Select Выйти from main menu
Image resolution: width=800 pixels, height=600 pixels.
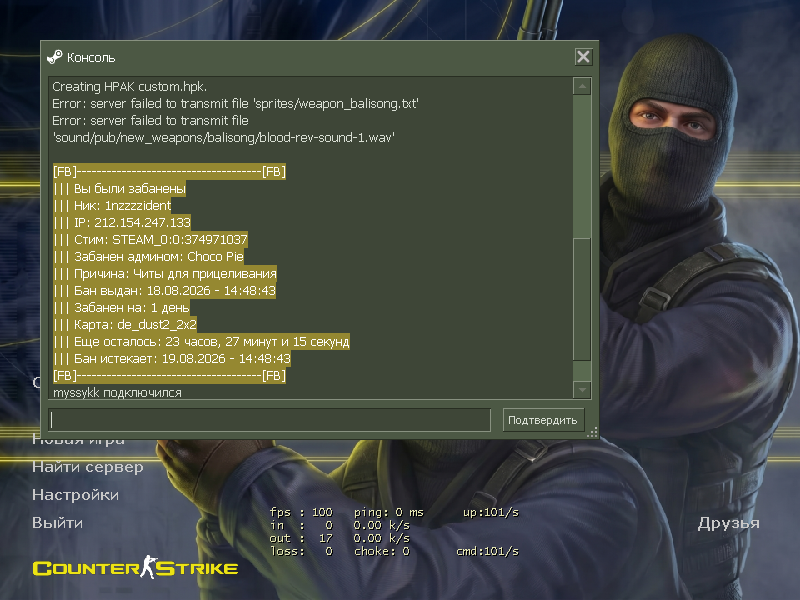tap(57, 523)
